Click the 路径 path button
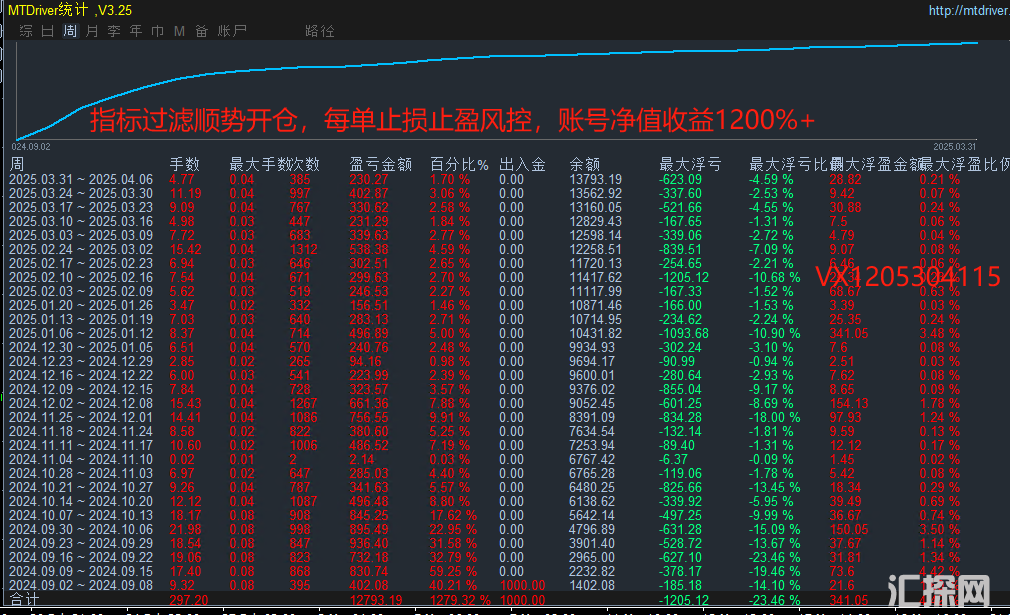Viewport: 1010px width, 615px height. click(320, 31)
